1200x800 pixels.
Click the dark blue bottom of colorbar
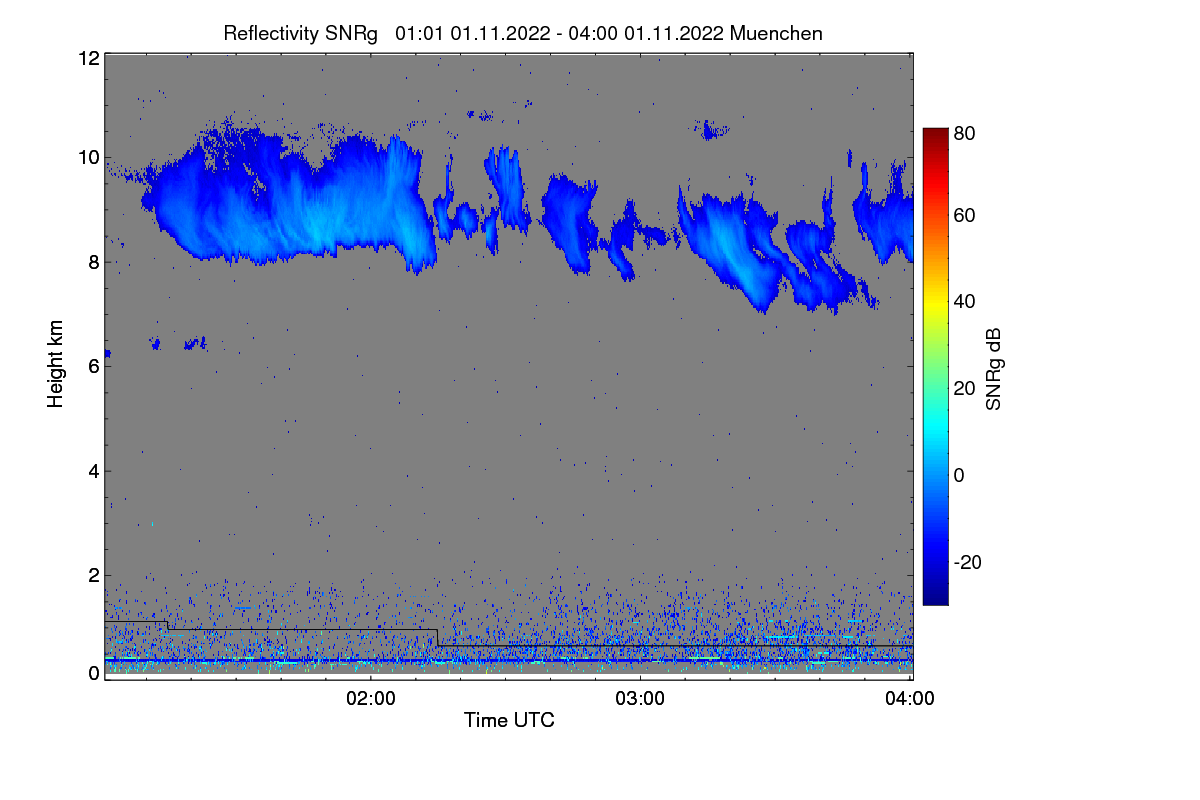(x=934, y=595)
